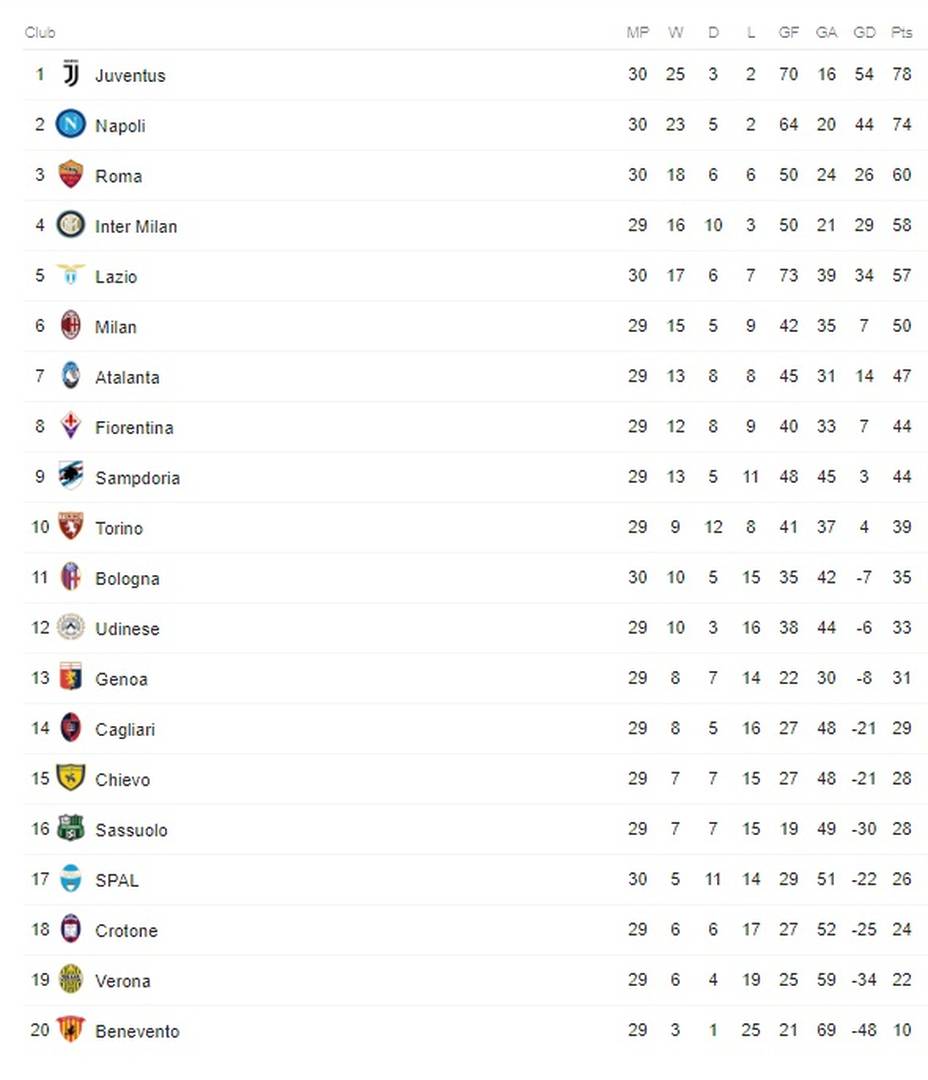Click the Sassuolo green badge icon

(x=70, y=828)
